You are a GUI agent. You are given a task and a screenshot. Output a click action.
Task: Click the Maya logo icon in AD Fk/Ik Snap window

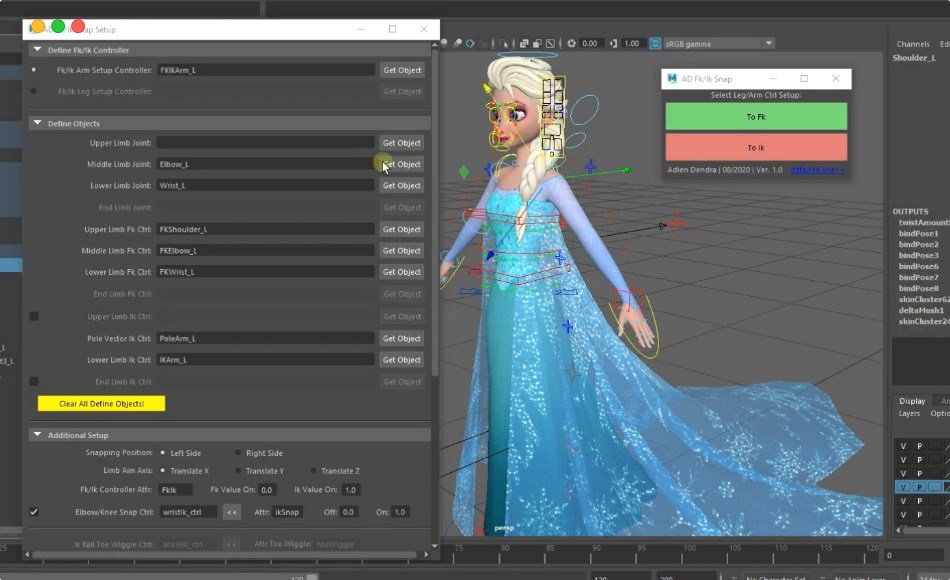click(671, 78)
